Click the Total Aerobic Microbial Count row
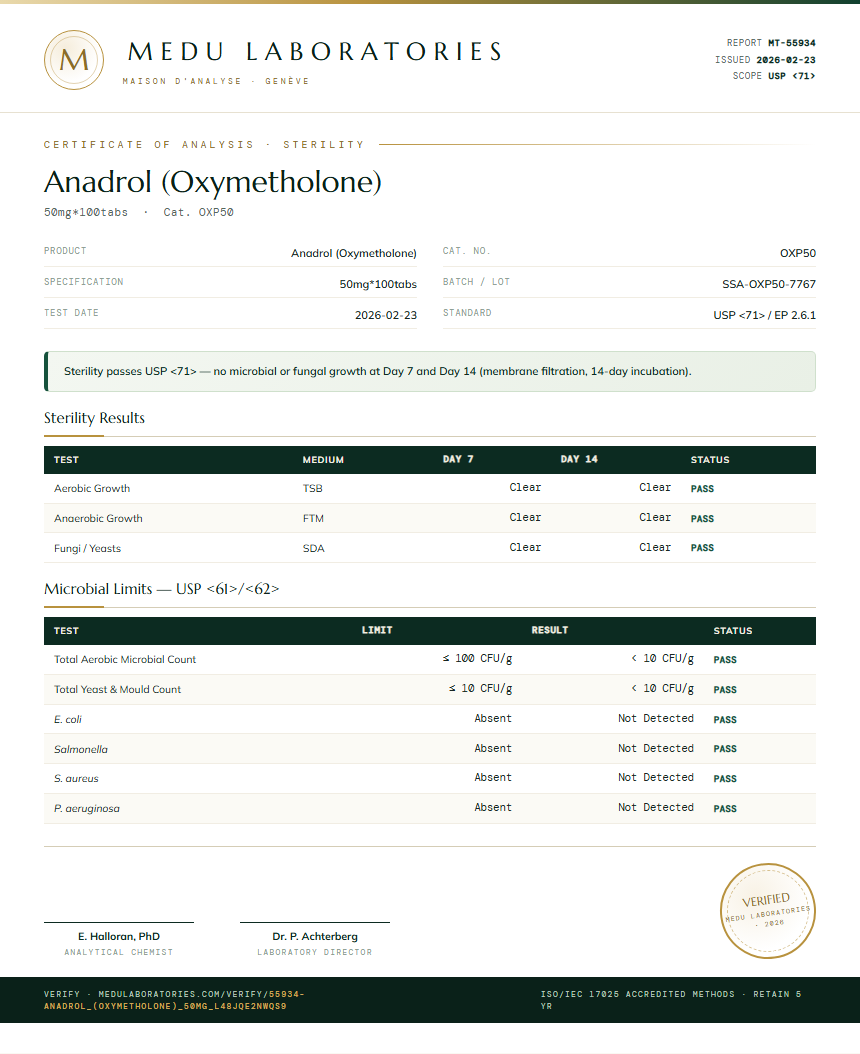The width and height of the screenshot is (860, 1054). coord(430,659)
